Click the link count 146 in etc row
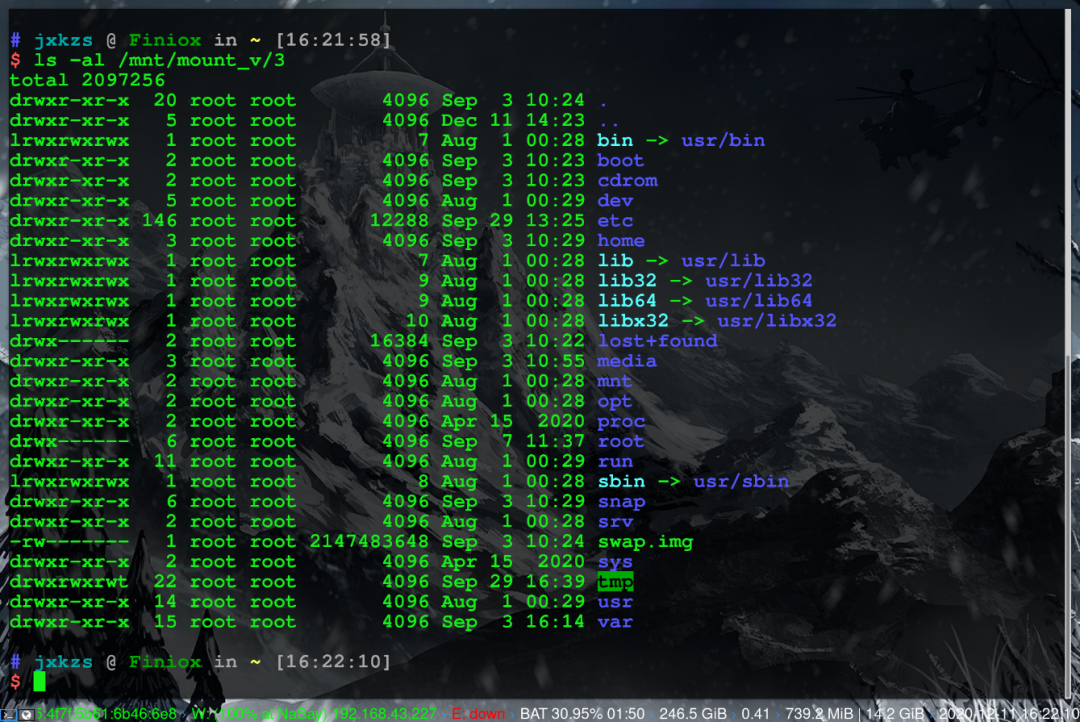Viewport: 1080px width, 722px height. pyautogui.click(x=159, y=220)
